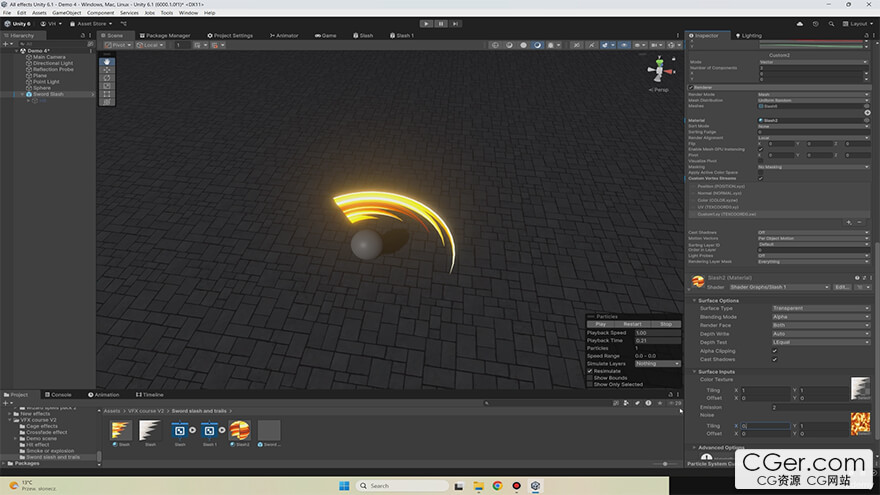This screenshot has width=880, height=495.
Task: Open the GameObject menu
Action: point(66,13)
